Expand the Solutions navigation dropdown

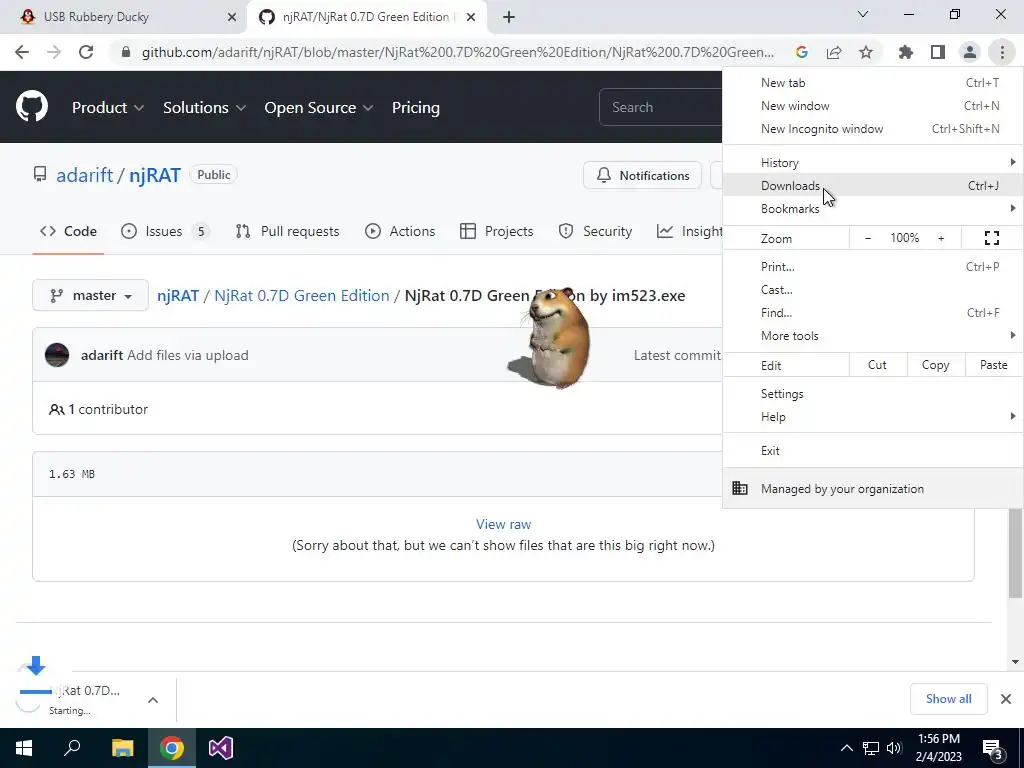(204, 108)
